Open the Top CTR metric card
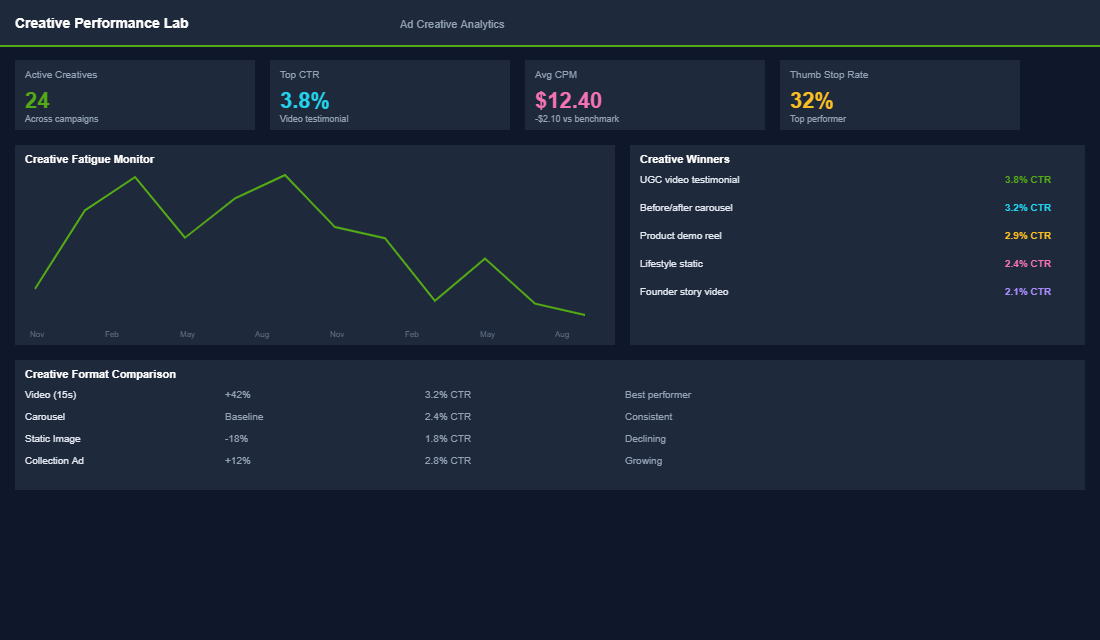 click(x=389, y=95)
